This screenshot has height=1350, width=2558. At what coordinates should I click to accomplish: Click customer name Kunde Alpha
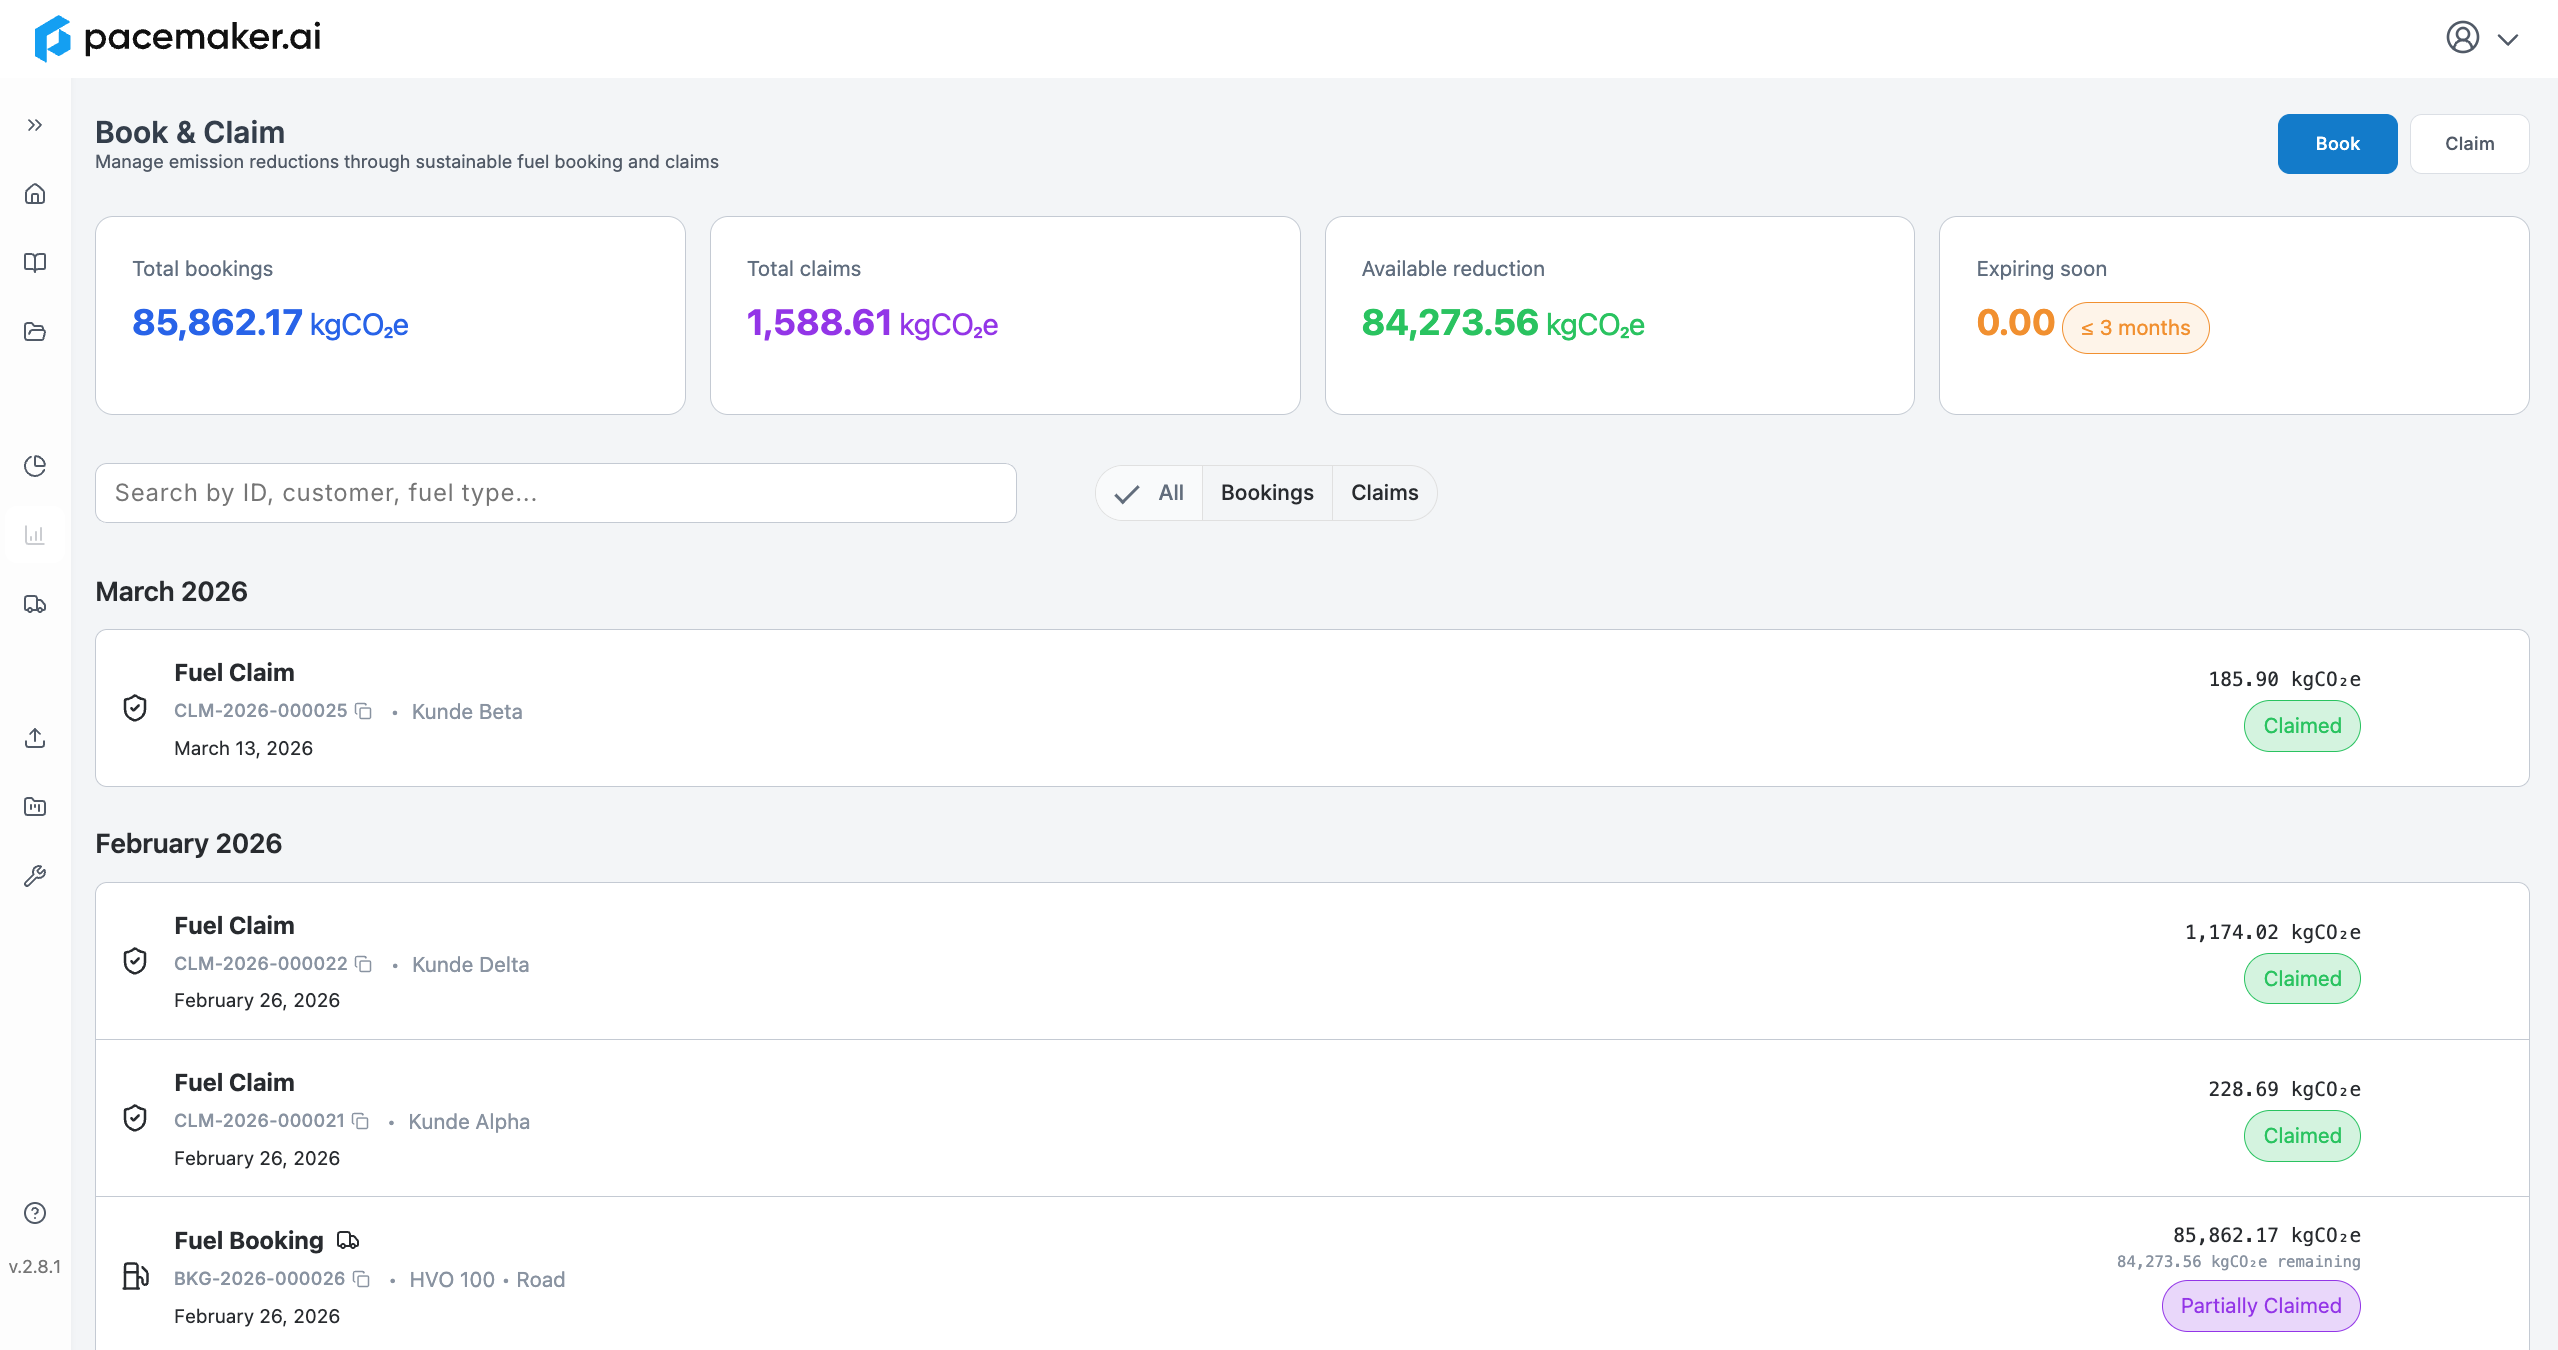coord(469,1122)
